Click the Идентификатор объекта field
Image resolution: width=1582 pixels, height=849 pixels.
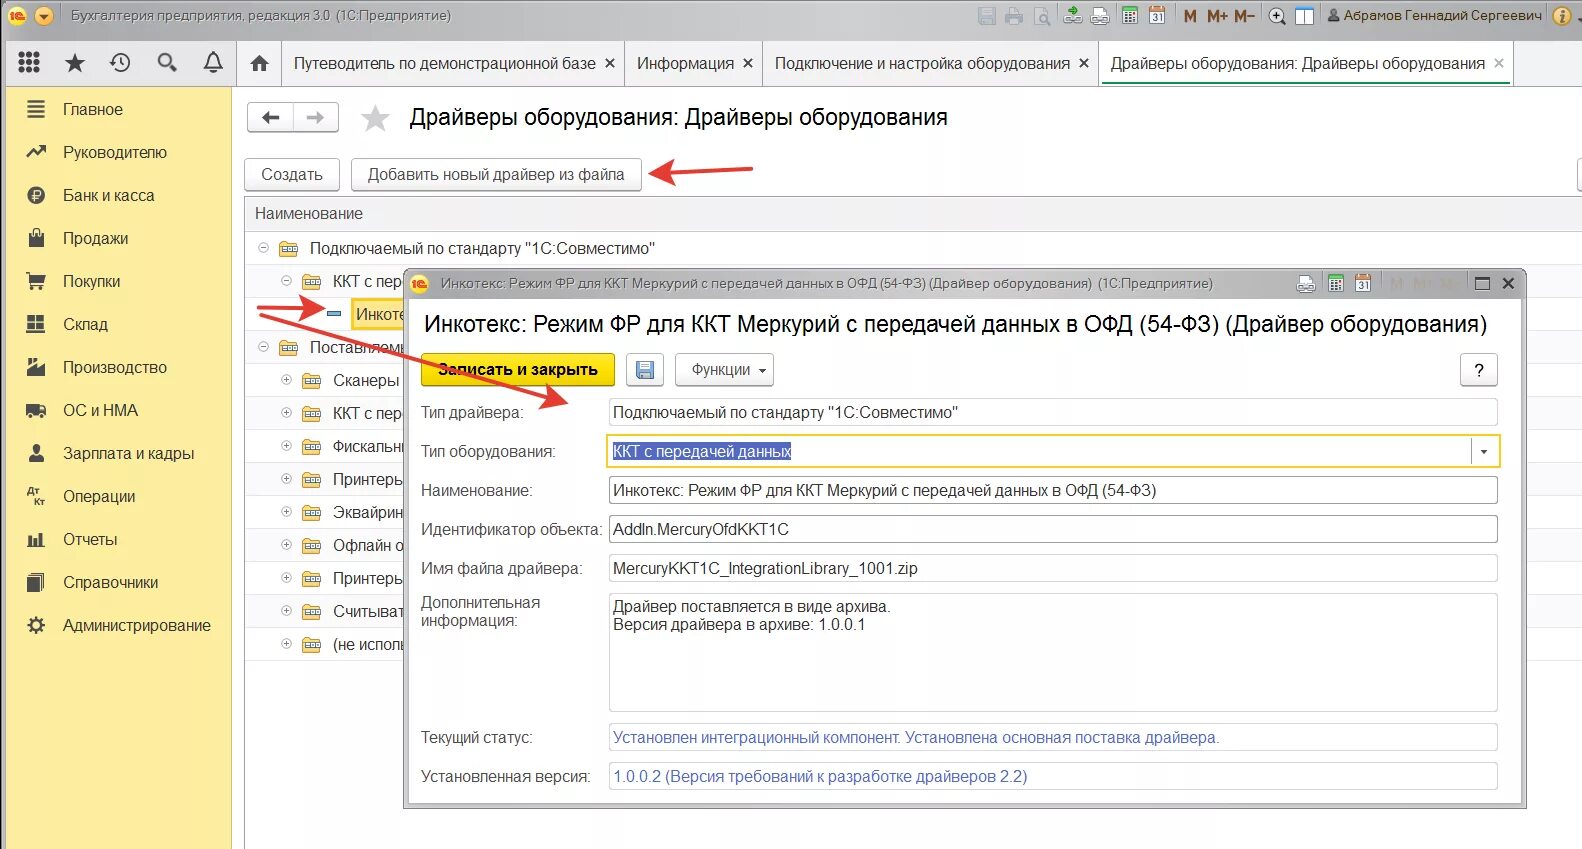pyautogui.click(x=1053, y=530)
